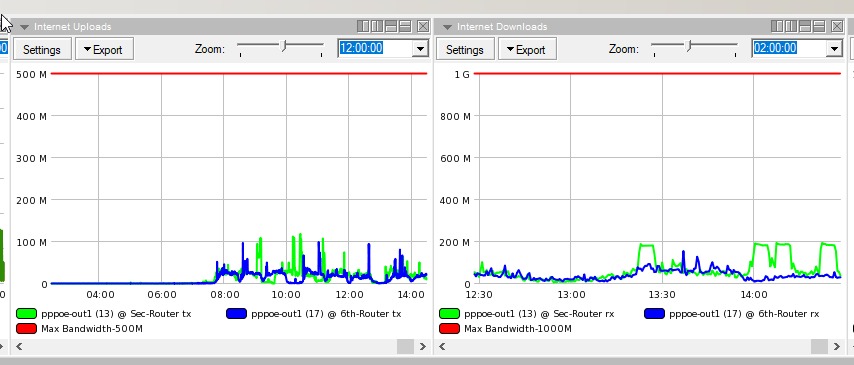Click blue swatch for 6th-Router tx
This screenshot has height=365, width=854.
click(x=236, y=314)
